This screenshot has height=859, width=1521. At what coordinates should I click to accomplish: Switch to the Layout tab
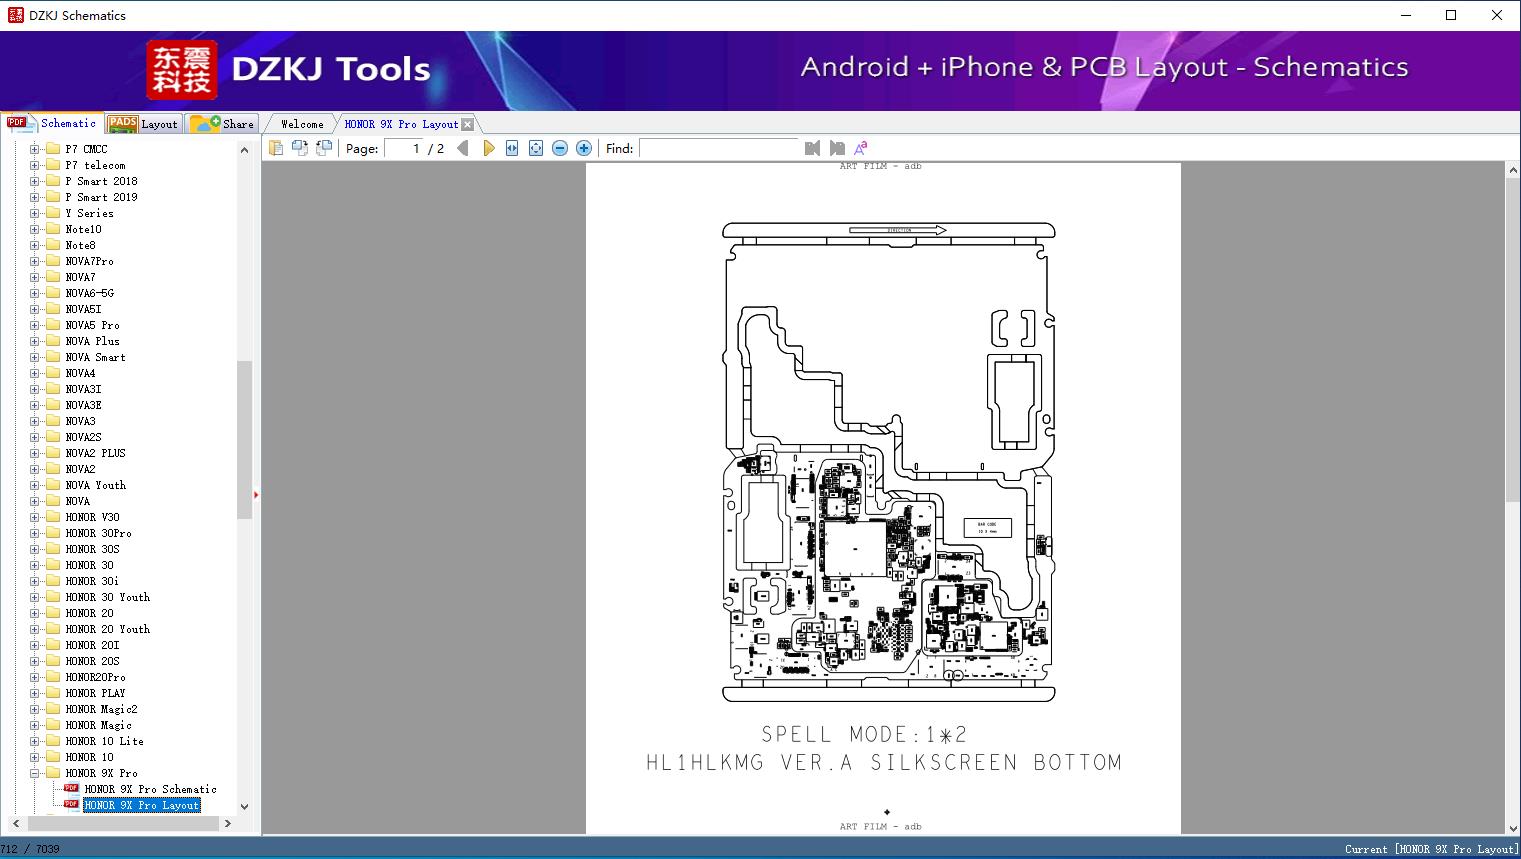tap(143, 124)
